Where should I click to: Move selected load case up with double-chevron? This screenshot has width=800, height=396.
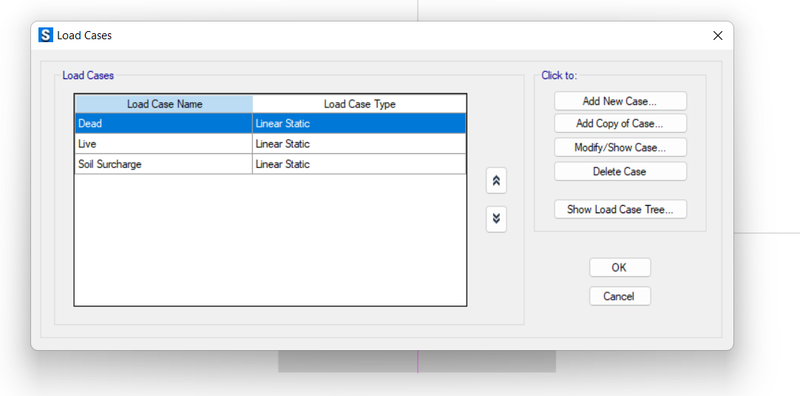(x=496, y=181)
